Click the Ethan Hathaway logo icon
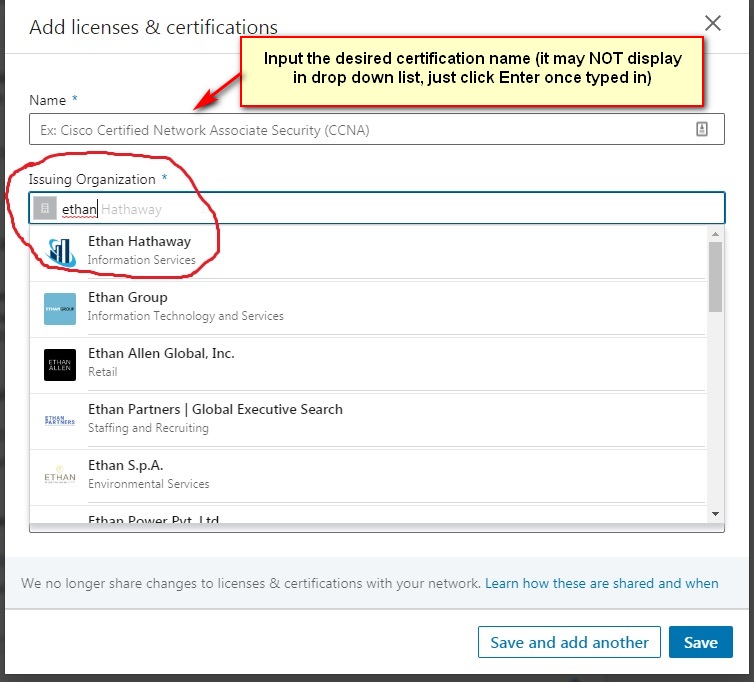Image resolution: width=754 pixels, height=682 pixels. [x=60, y=252]
